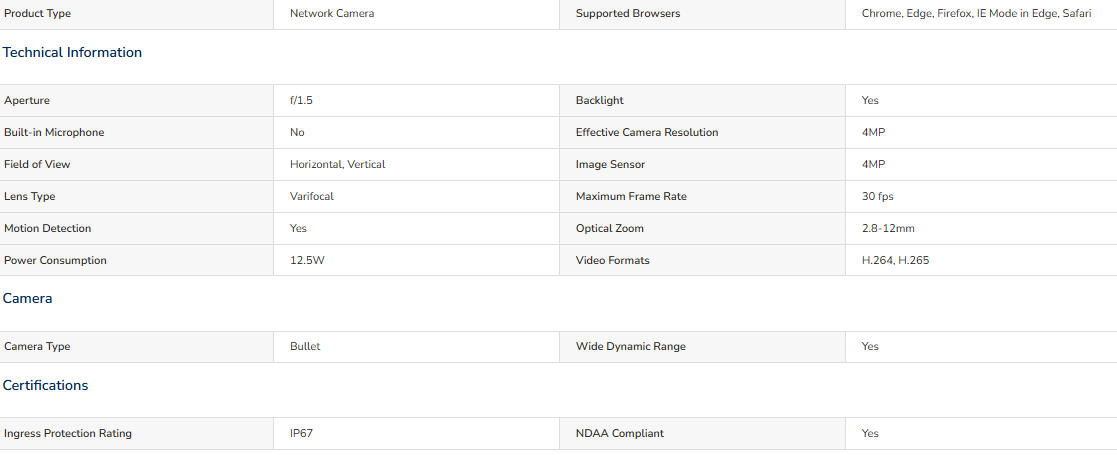This screenshot has width=1117, height=455.
Task: Click the IP67 ingress rating value
Action: pos(301,434)
